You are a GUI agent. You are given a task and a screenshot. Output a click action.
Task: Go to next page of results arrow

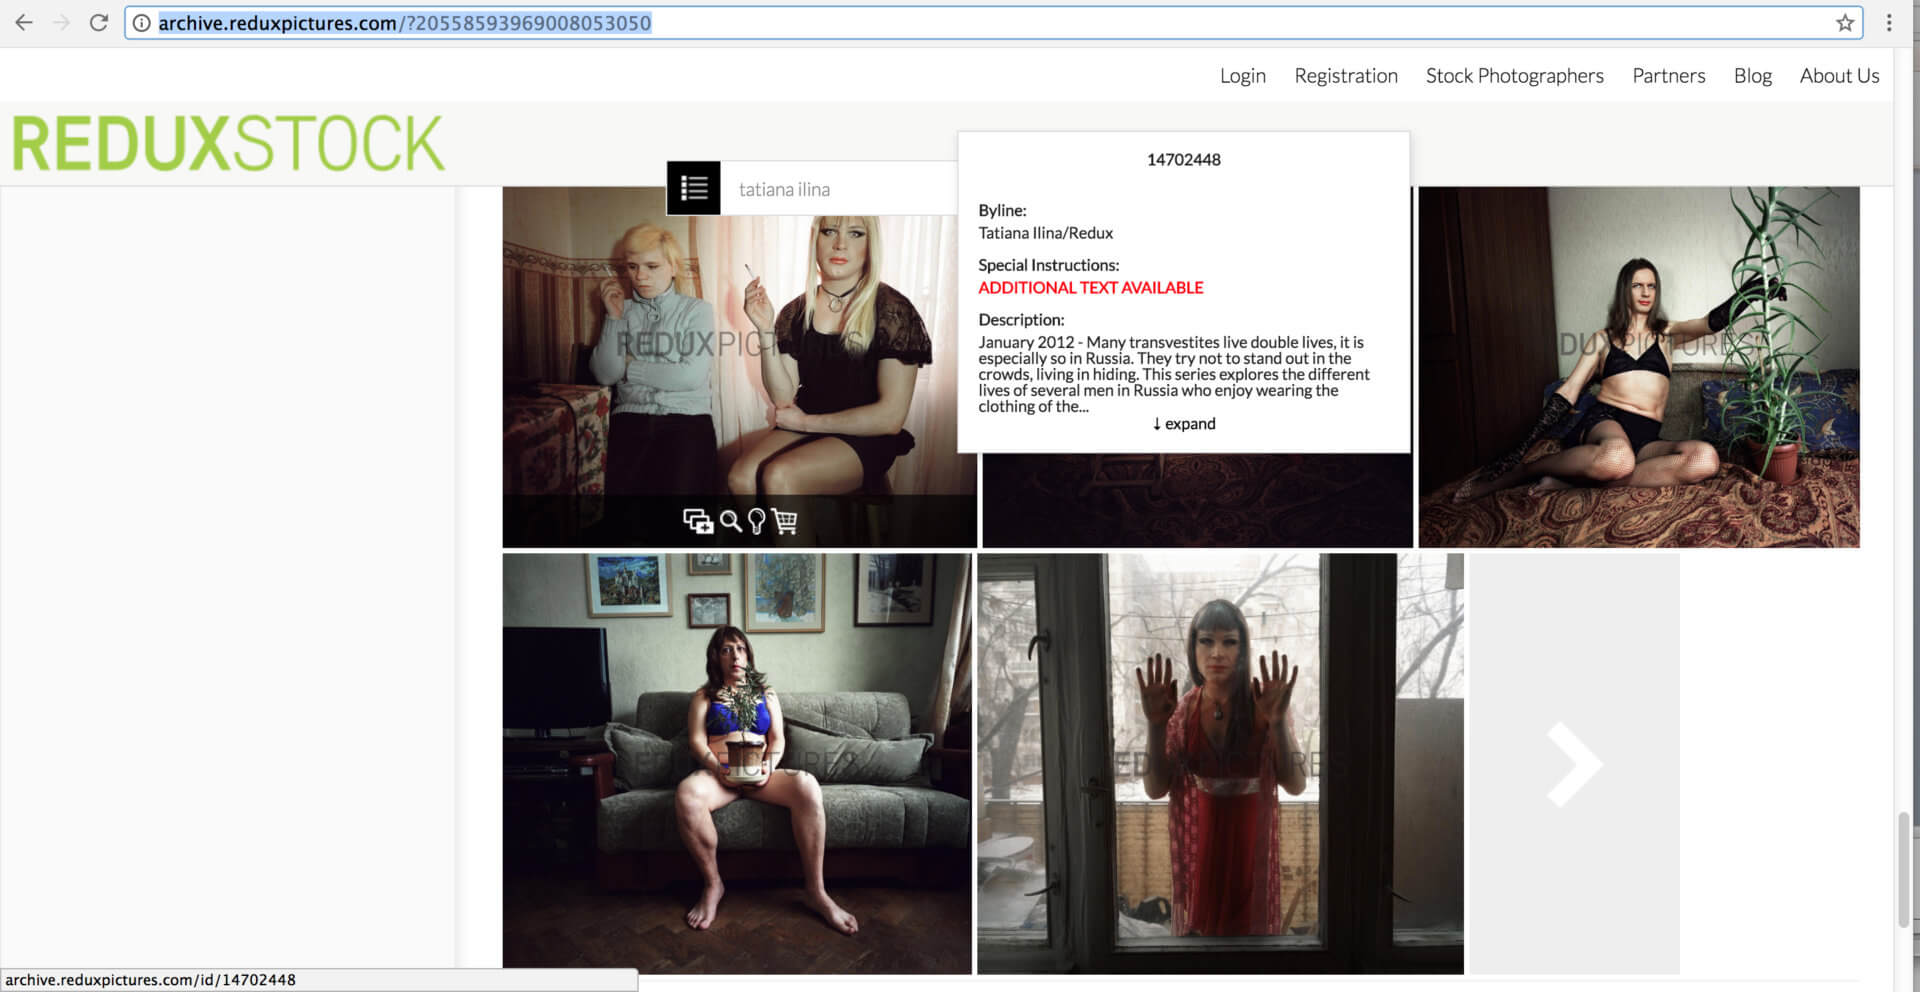pyautogui.click(x=1574, y=764)
